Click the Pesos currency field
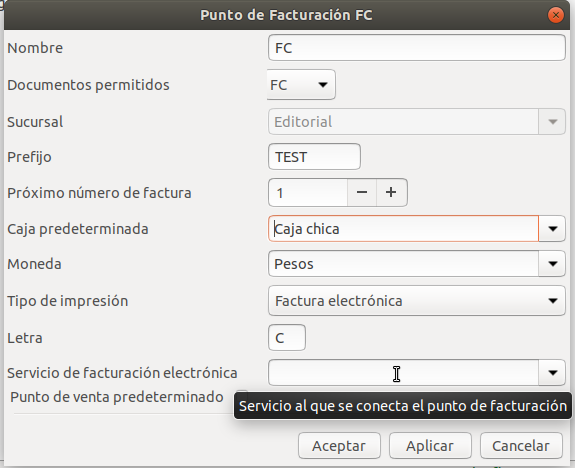The image size is (575, 468). tap(403, 264)
